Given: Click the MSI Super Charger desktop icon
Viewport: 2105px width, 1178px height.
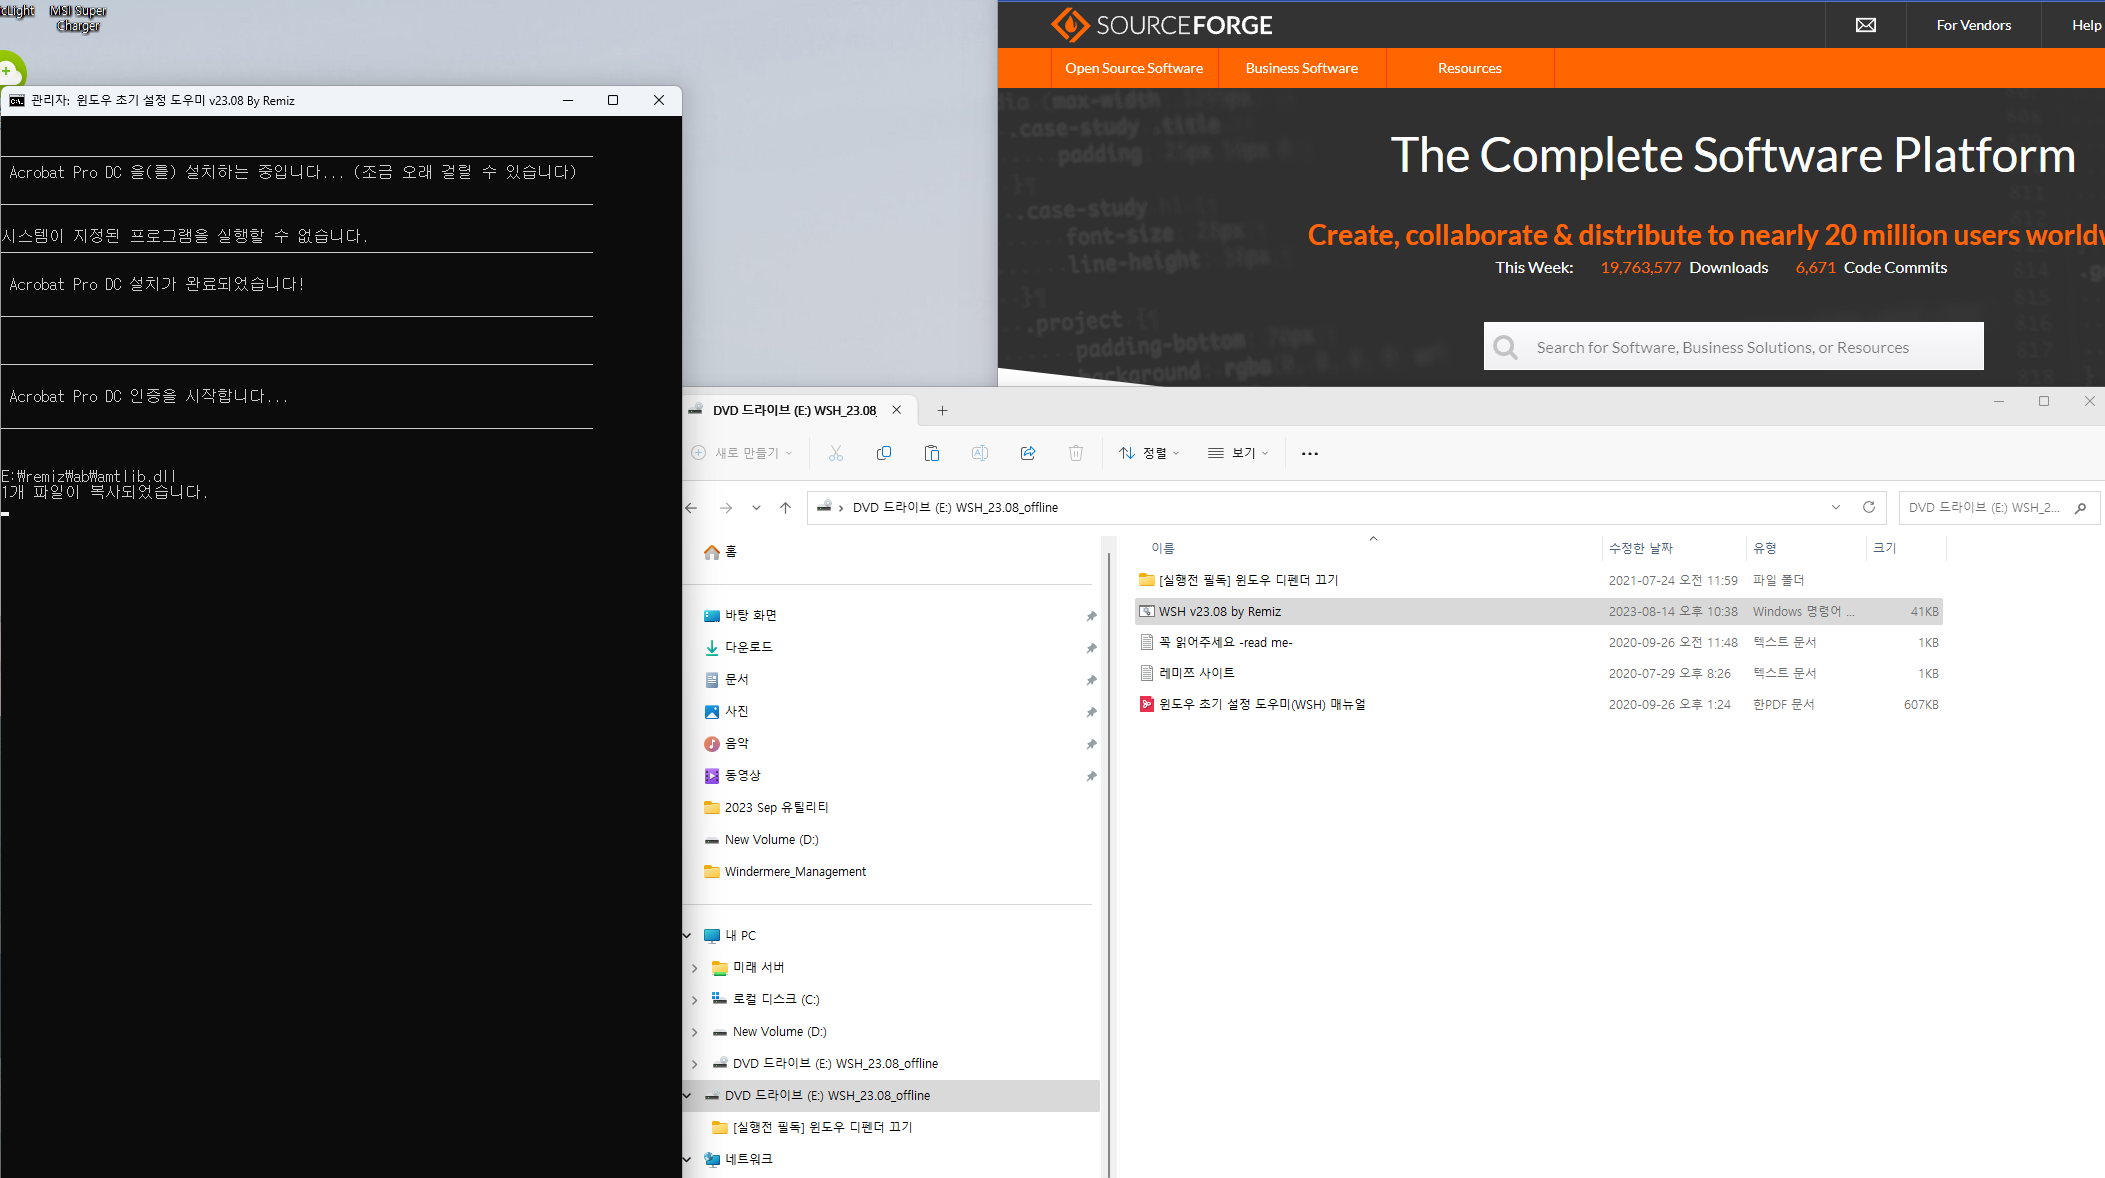Looking at the screenshot, I should pyautogui.click(x=78, y=18).
